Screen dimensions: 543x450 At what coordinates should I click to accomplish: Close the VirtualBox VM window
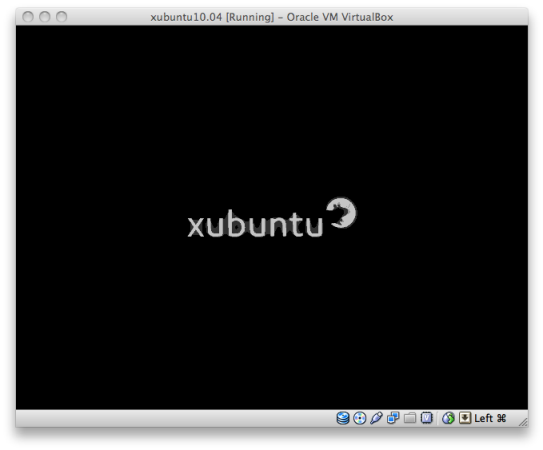(28, 17)
